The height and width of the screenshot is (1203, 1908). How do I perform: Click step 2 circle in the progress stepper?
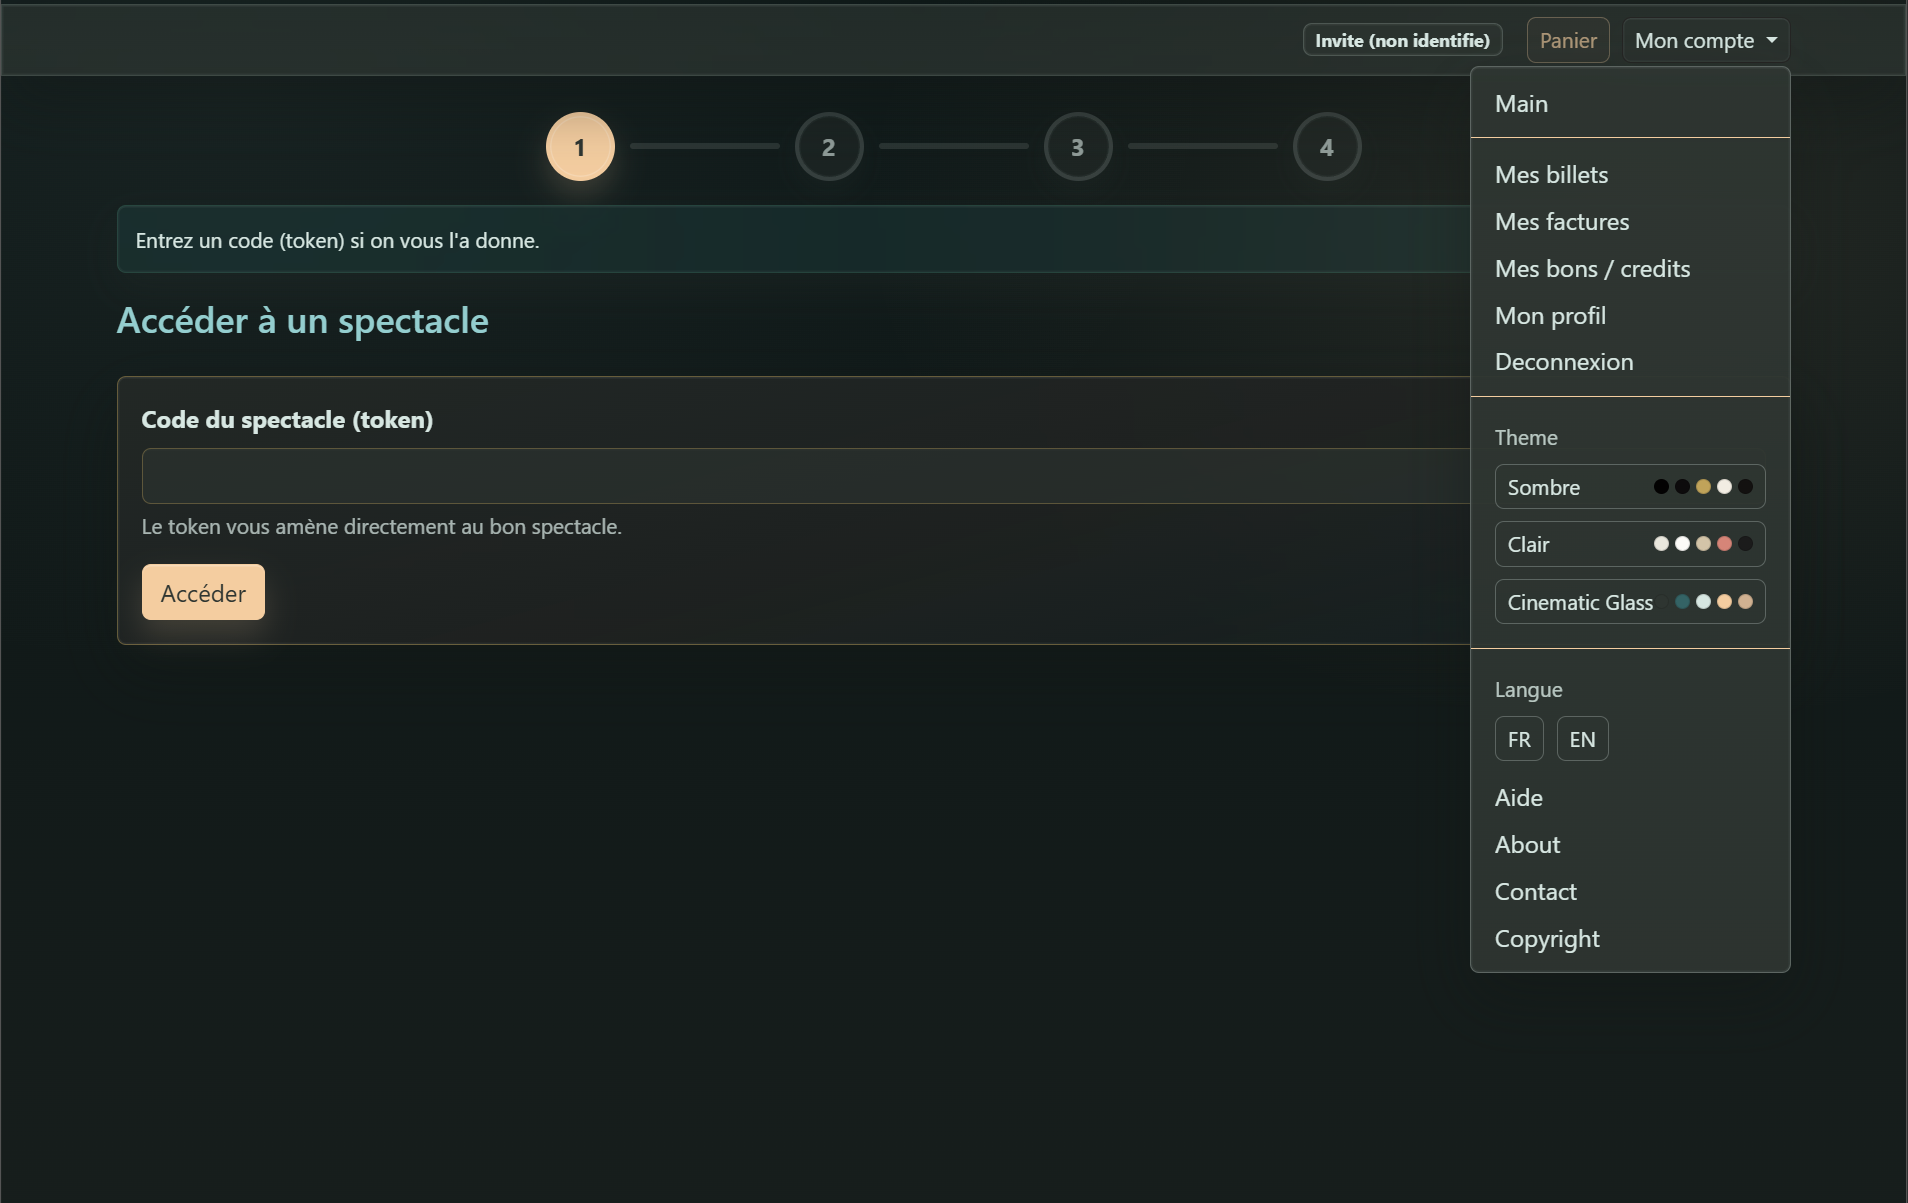click(x=829, y=146)
